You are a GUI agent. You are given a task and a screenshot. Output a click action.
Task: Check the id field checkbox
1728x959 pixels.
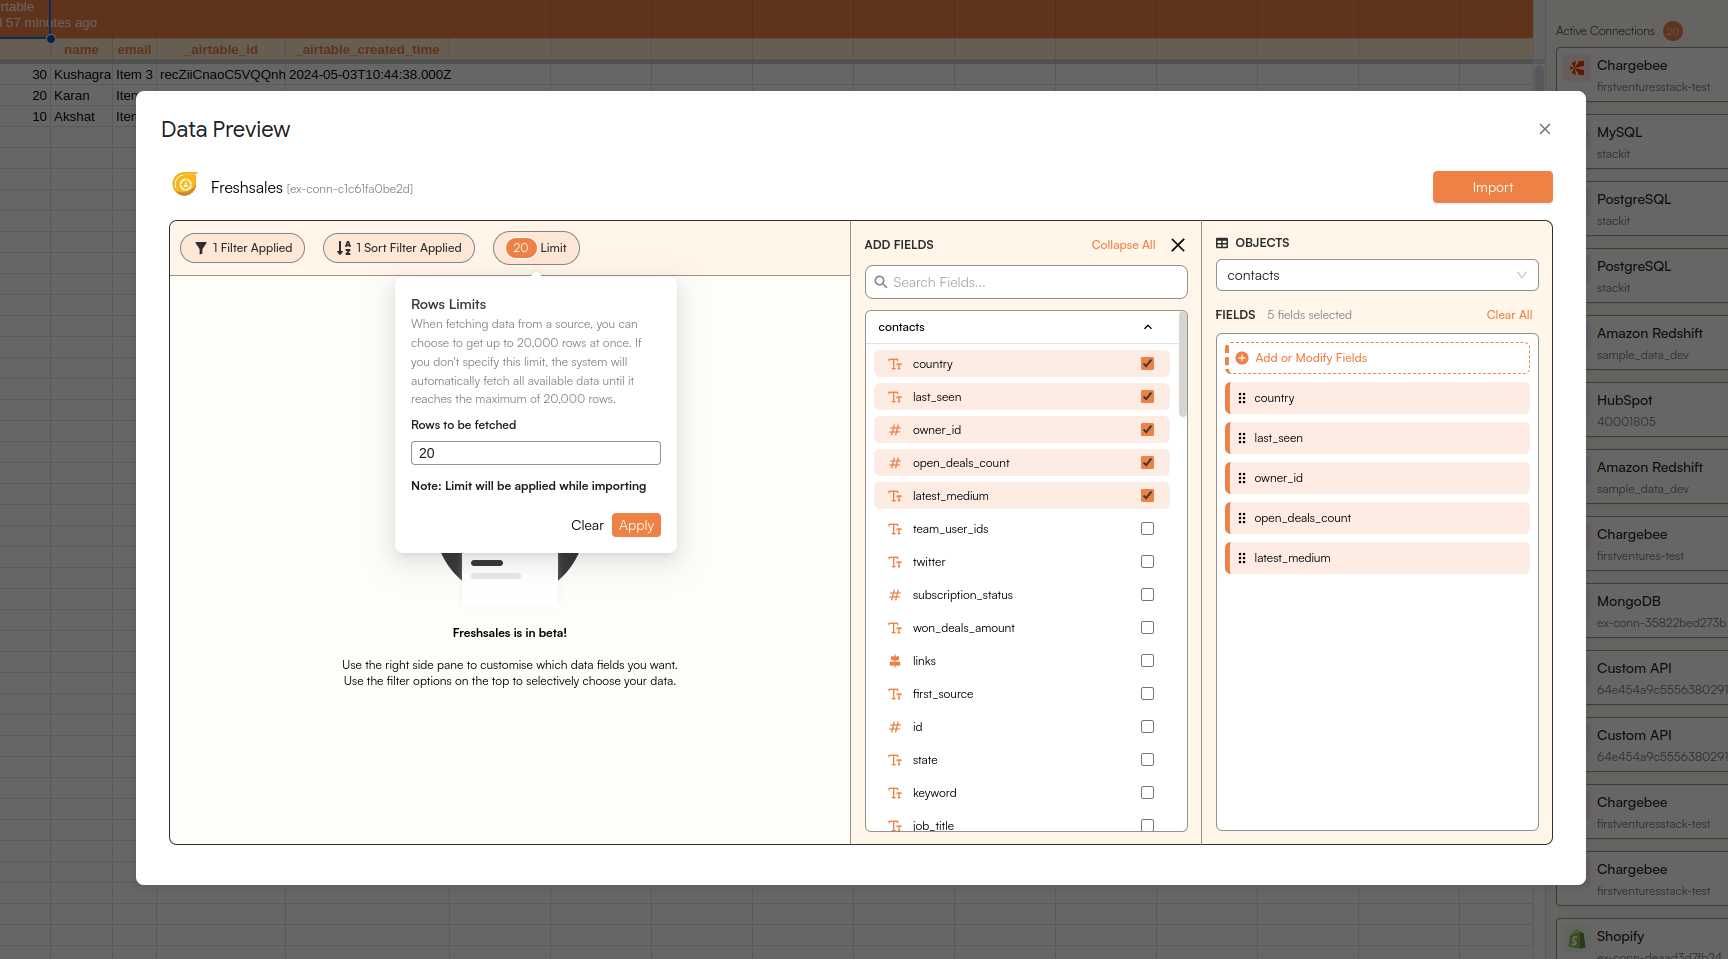1147,727
